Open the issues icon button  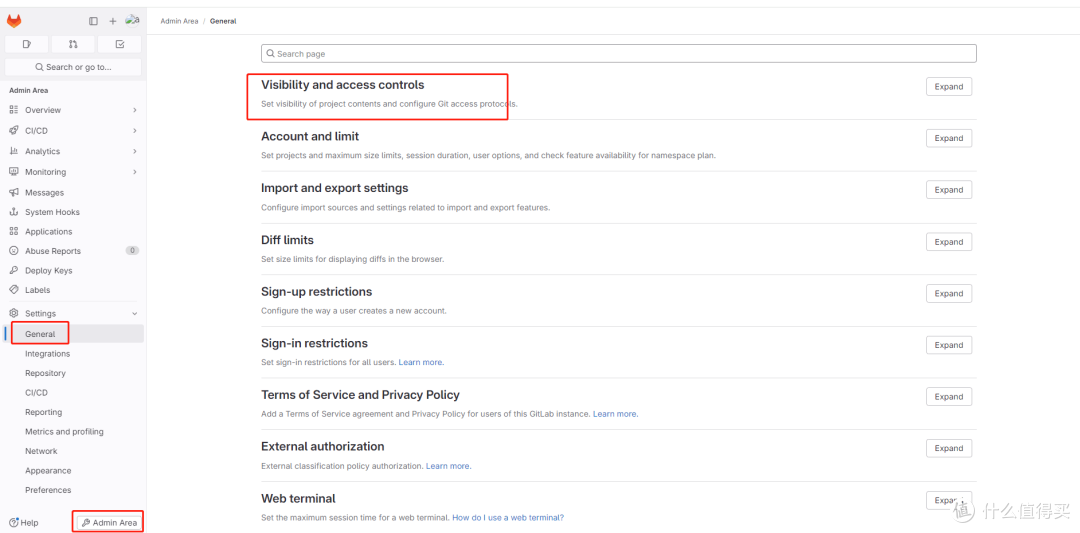pyautogui.click(x=27, y=44)
